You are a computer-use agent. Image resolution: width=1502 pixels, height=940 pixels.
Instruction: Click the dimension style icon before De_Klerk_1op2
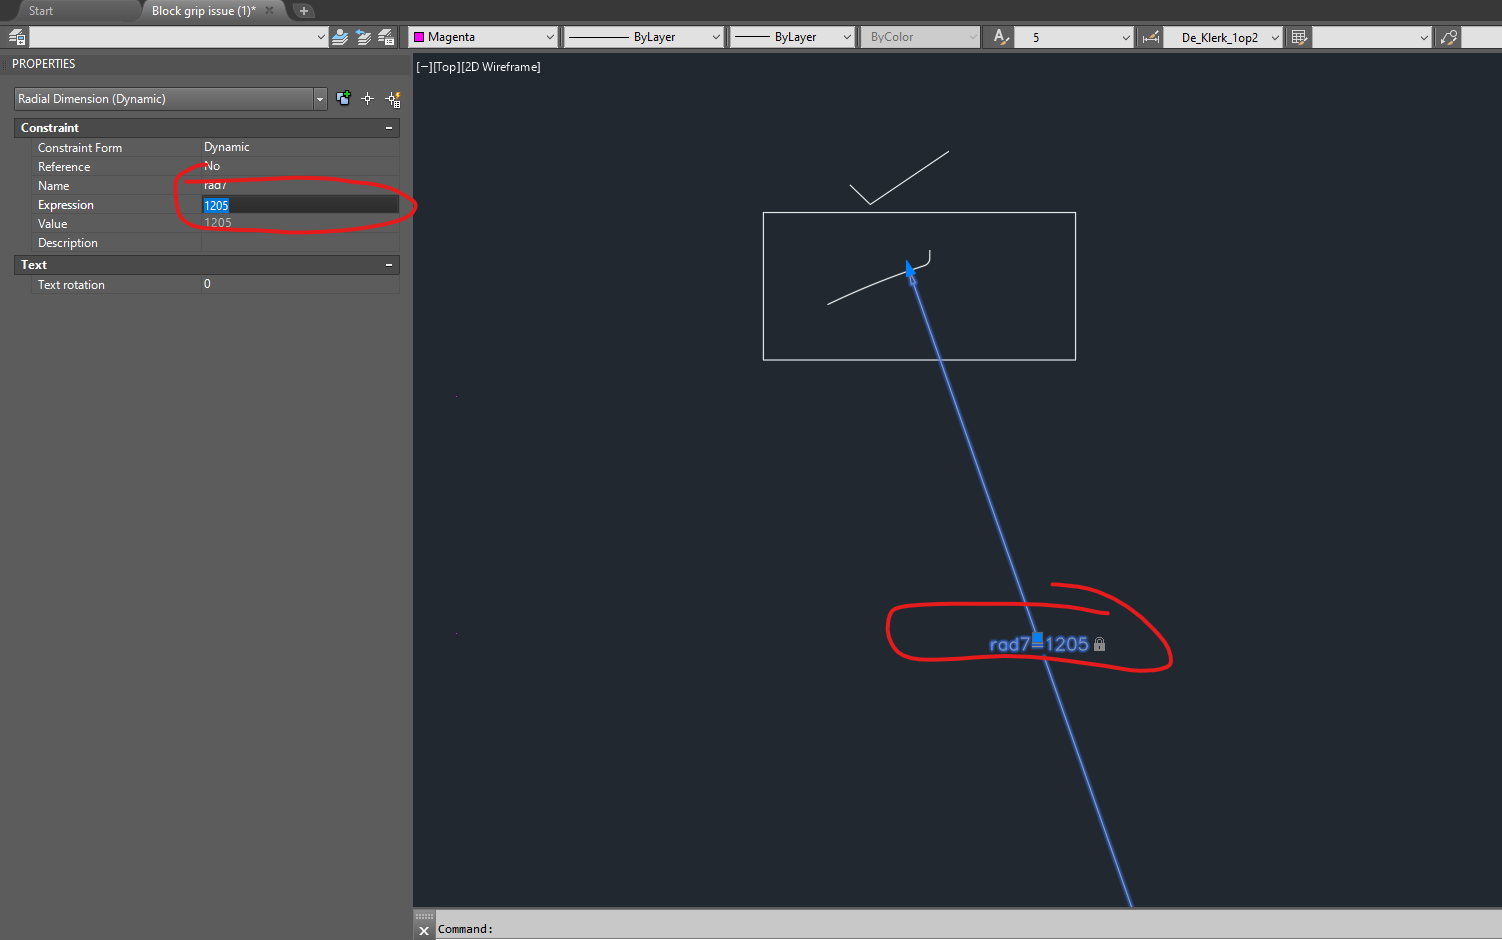(1149, 37)
